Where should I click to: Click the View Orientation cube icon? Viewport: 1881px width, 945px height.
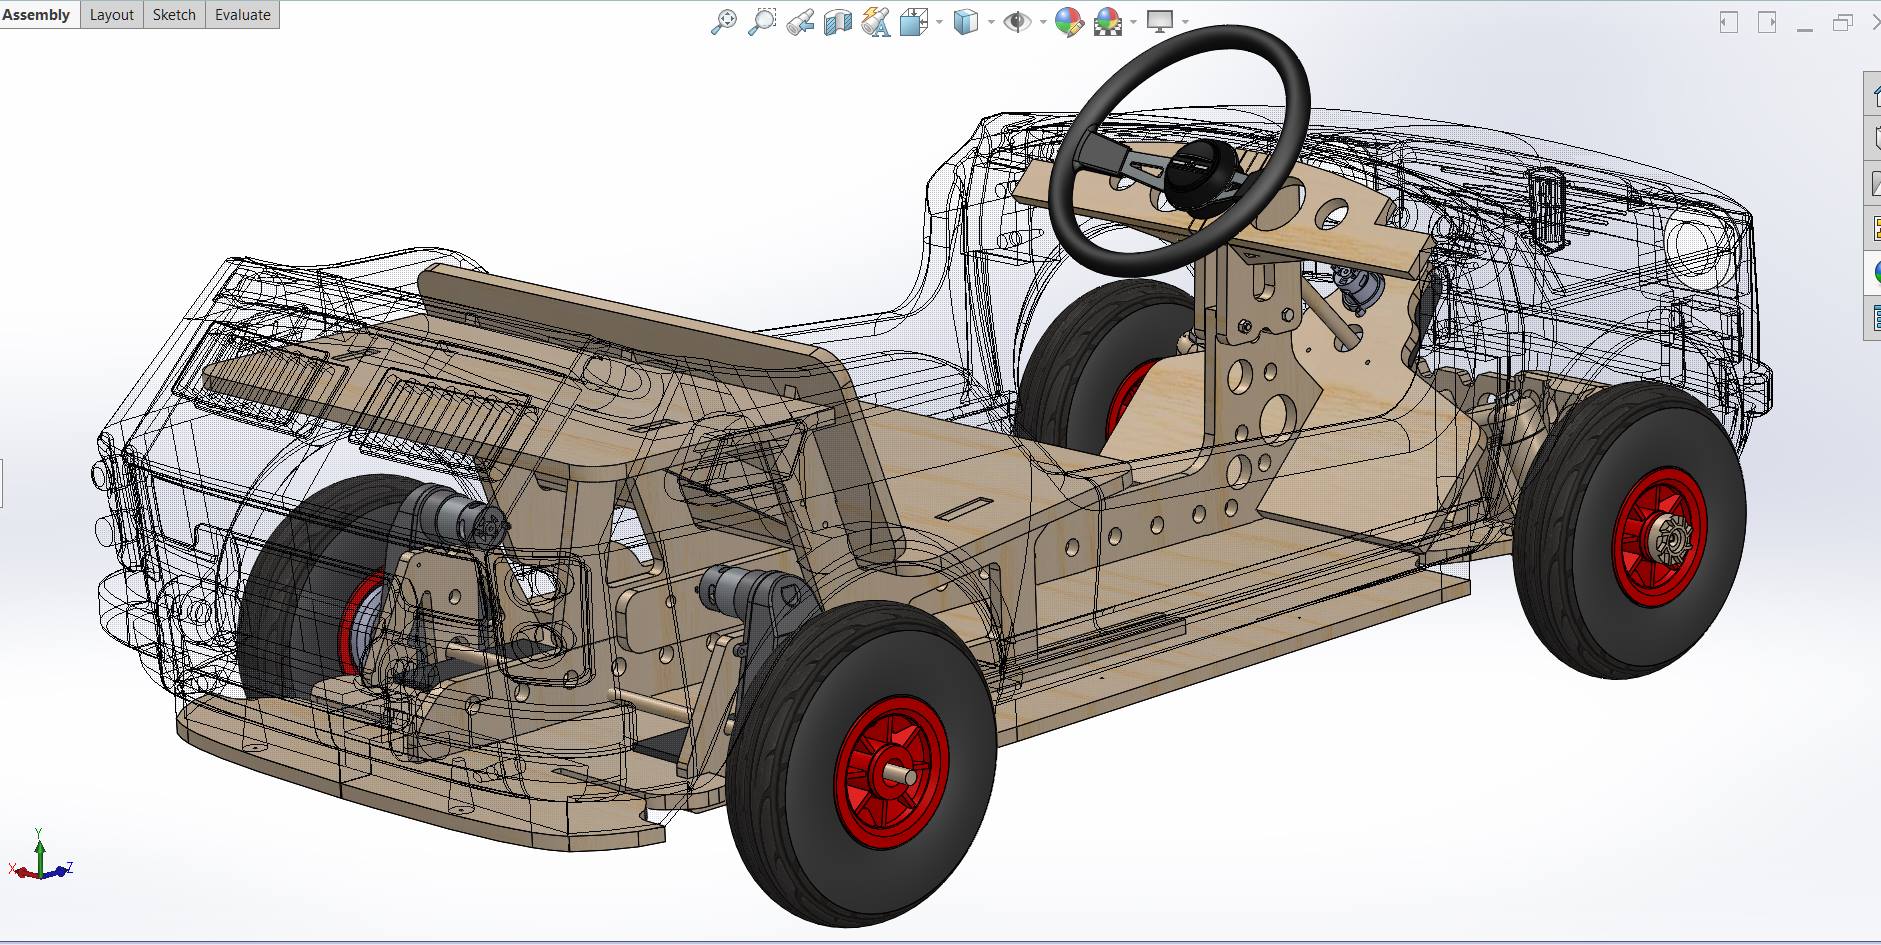click(914, 22)
